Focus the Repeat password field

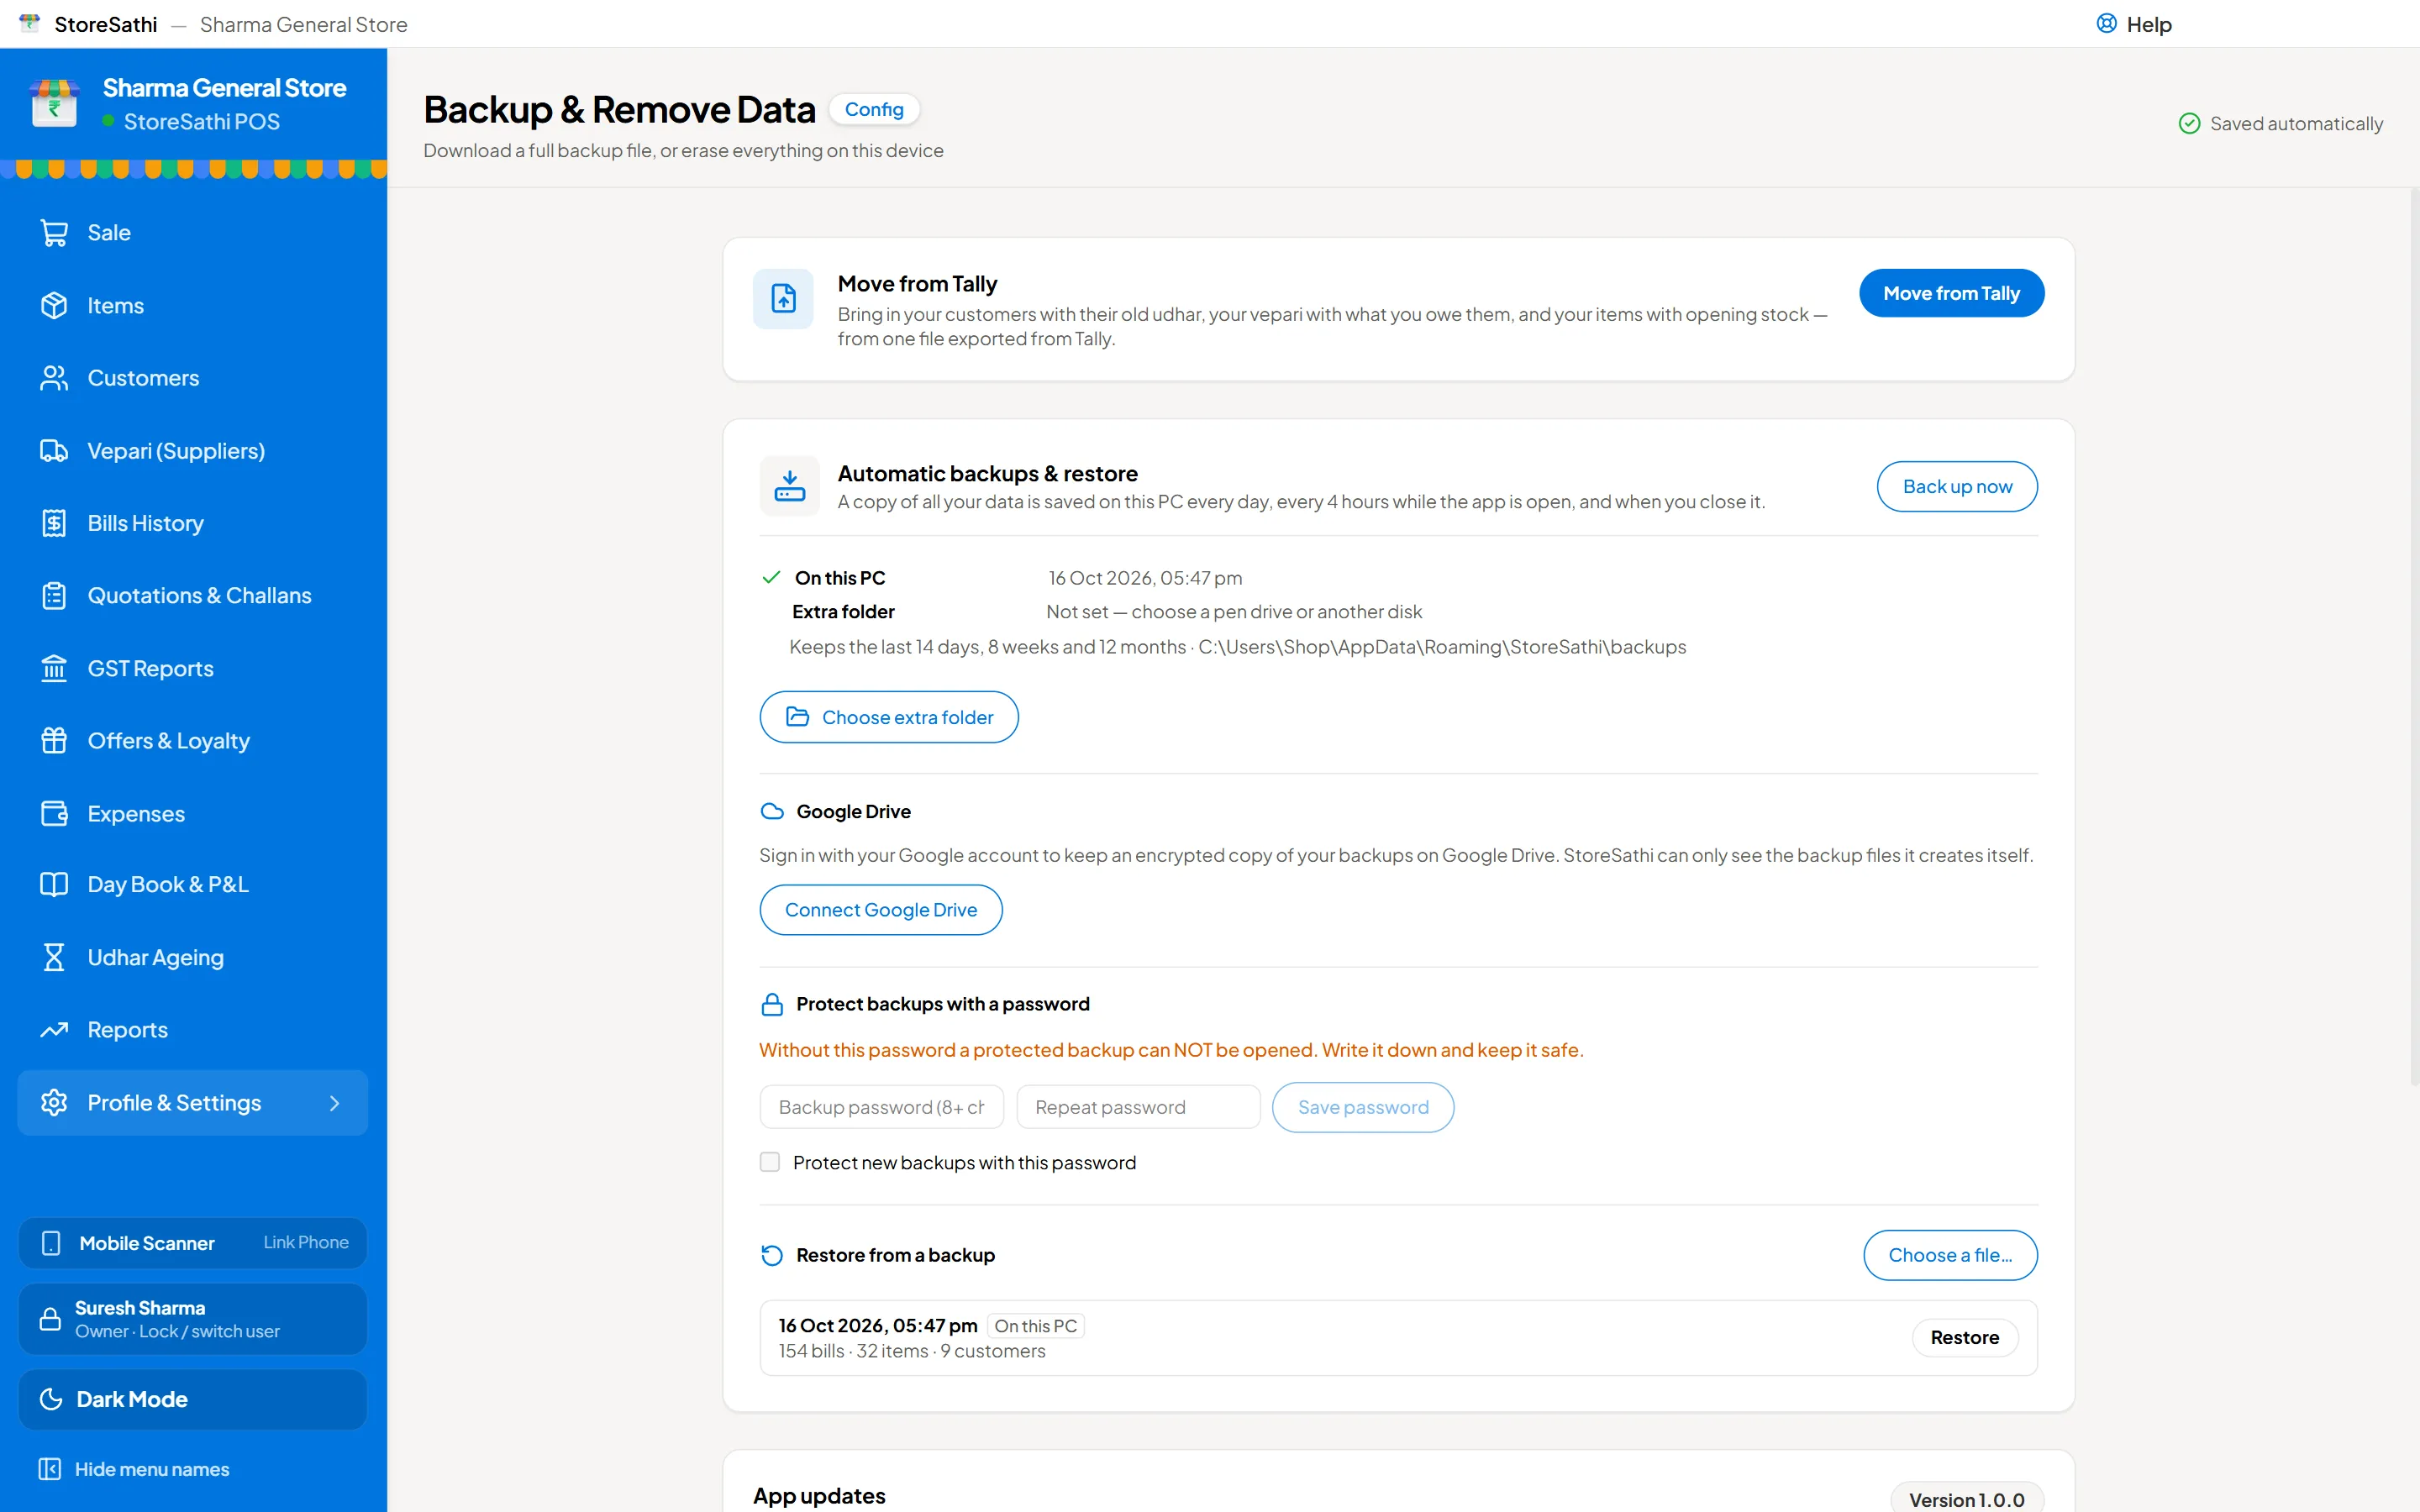(1138, 1107)
